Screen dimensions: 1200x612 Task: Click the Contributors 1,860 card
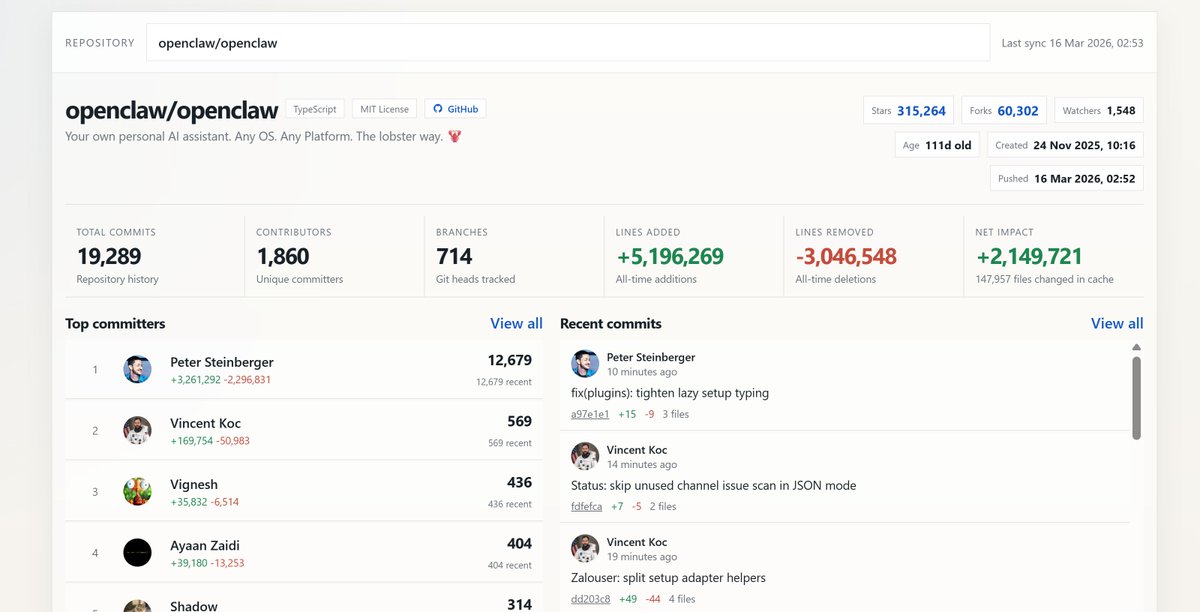tap(334, 256)
